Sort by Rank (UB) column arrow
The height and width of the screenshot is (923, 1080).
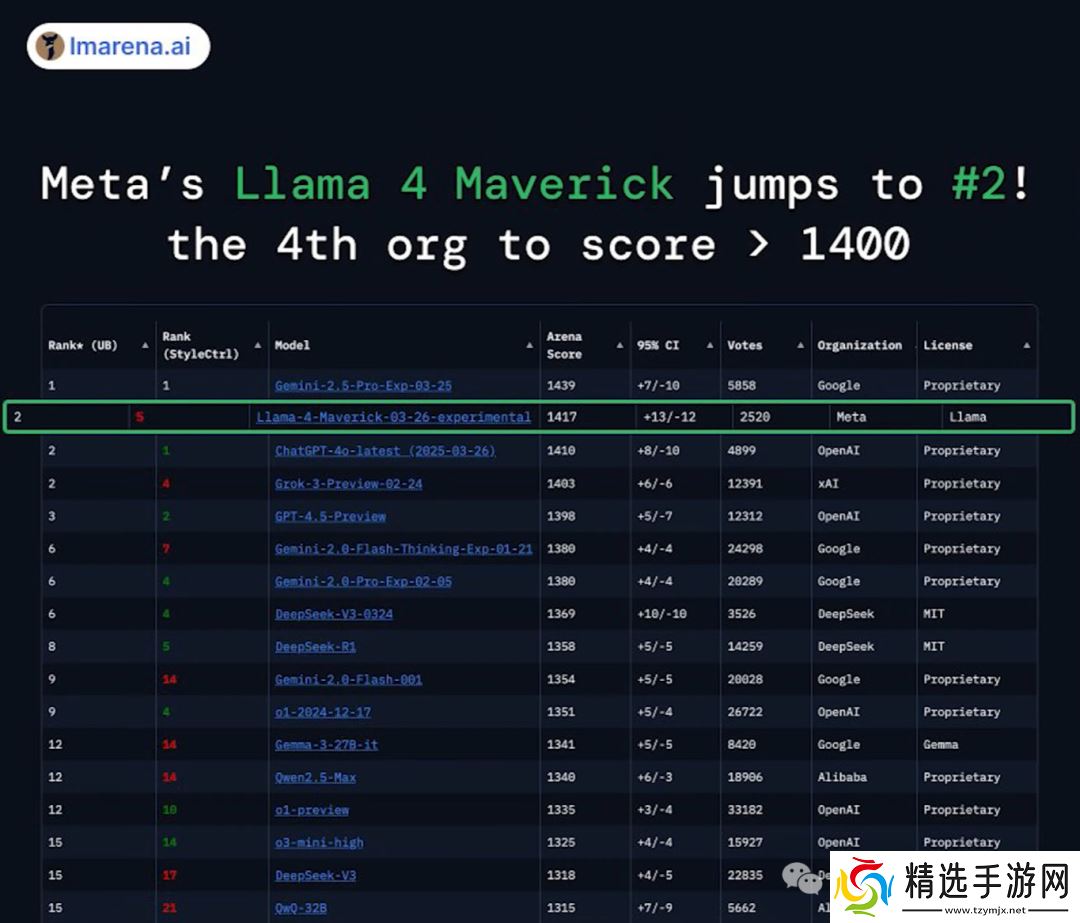click(x=146, y=345)
